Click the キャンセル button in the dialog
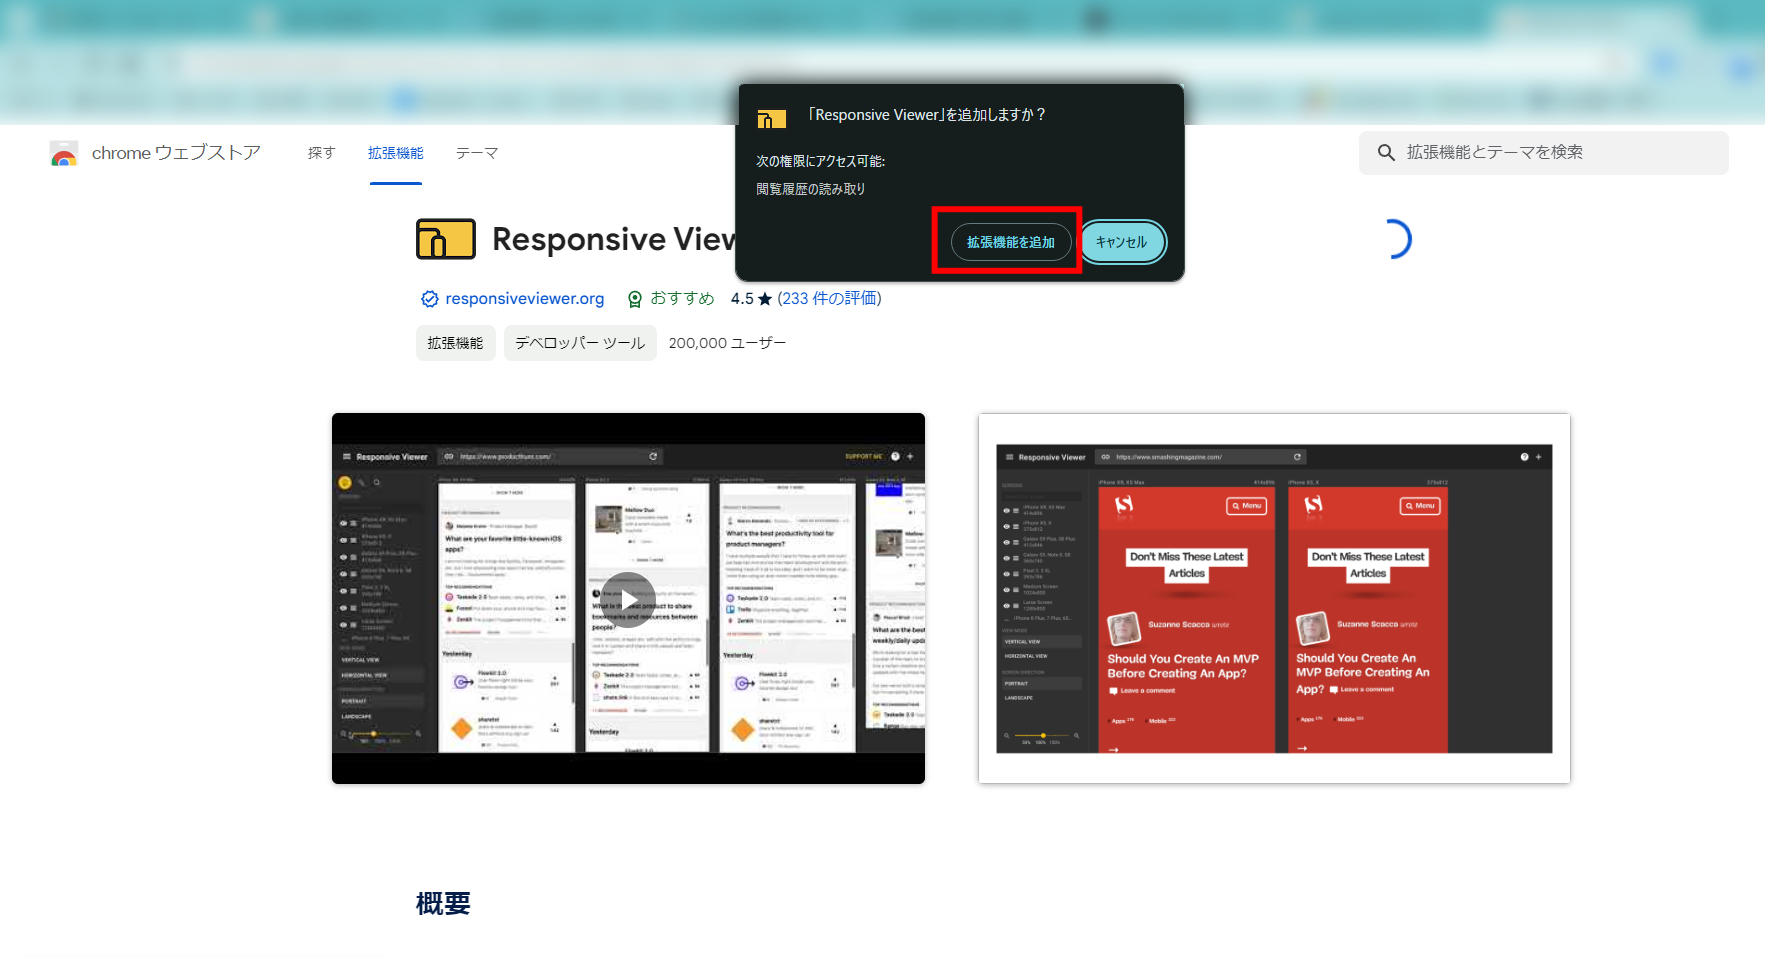This screenshot has height=958, width=1765. [x=1122, y=242]
